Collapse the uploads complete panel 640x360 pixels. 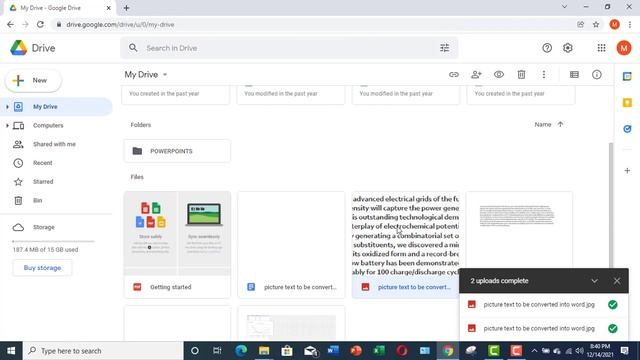594,281
